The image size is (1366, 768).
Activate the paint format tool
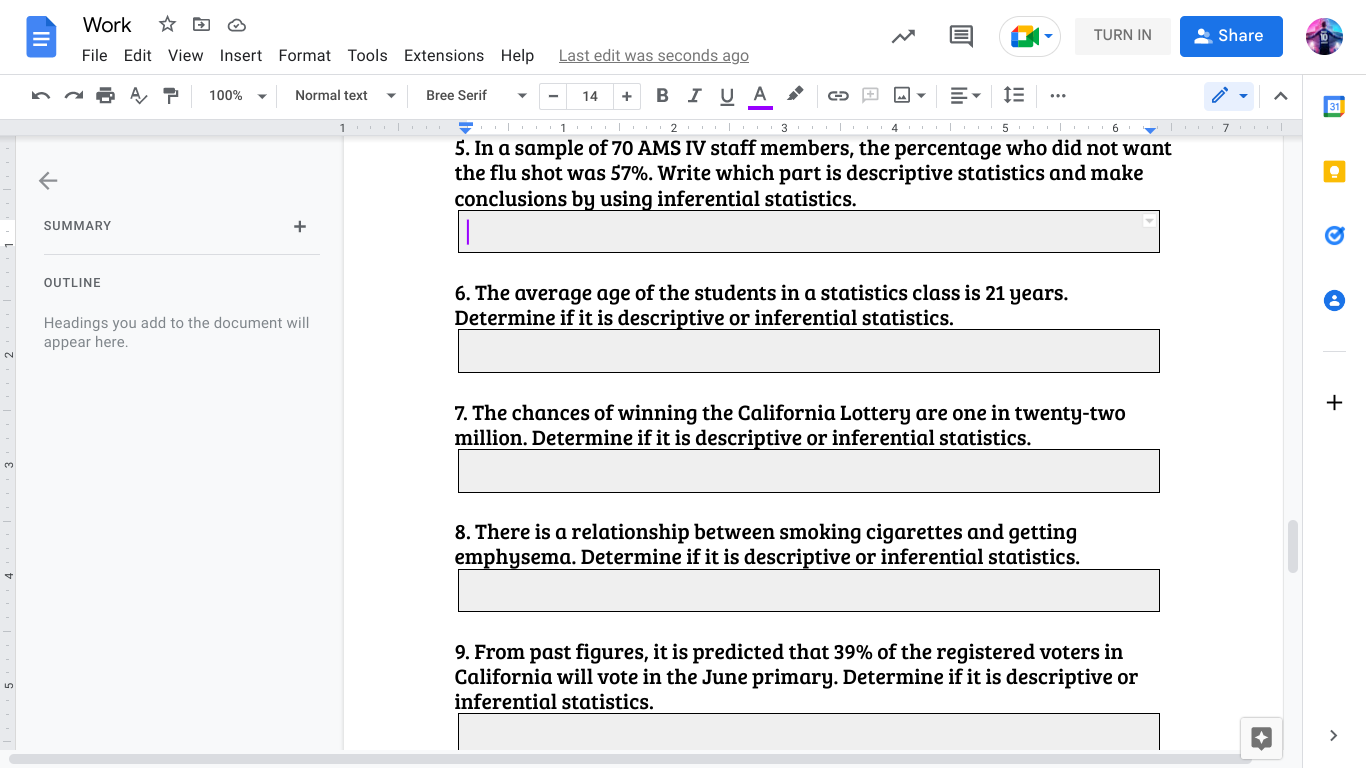click(x=171, y=96)
